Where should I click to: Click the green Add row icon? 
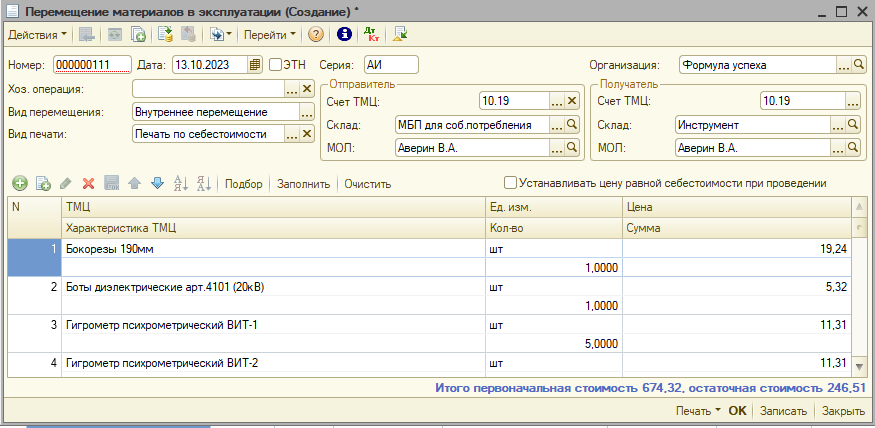20,184
